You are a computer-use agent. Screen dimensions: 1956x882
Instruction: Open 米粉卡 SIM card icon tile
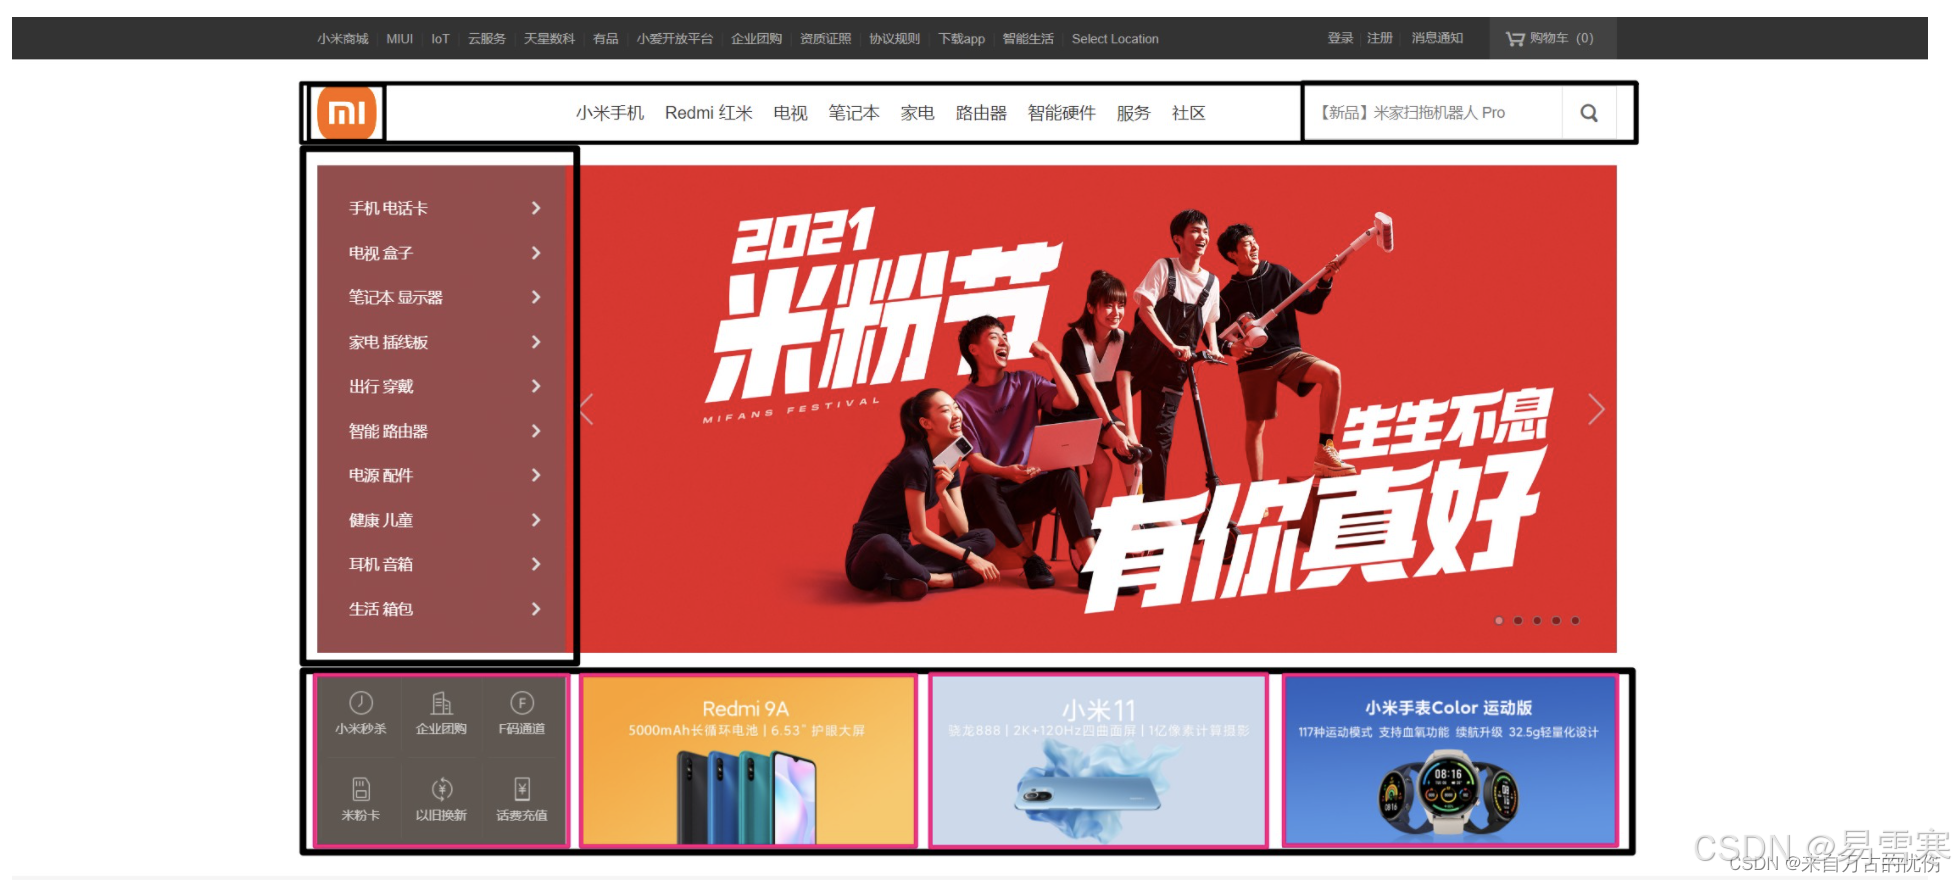(x=361, y=800)
